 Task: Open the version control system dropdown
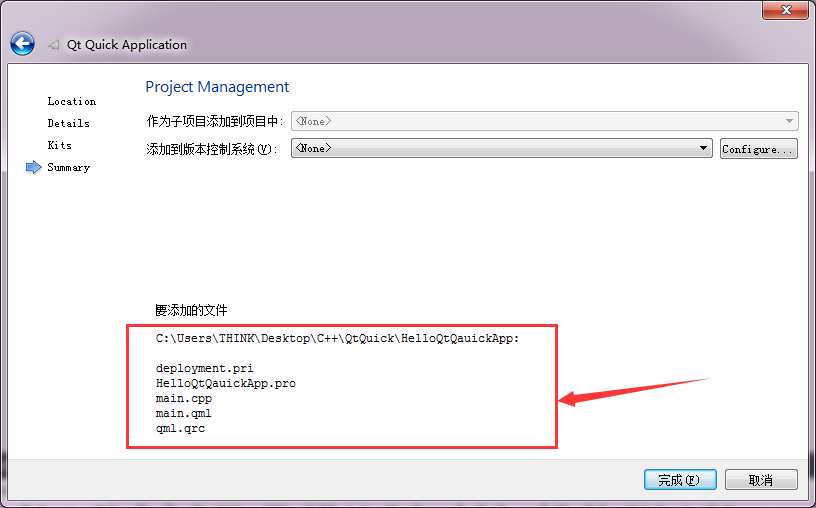tap(501, 148)
